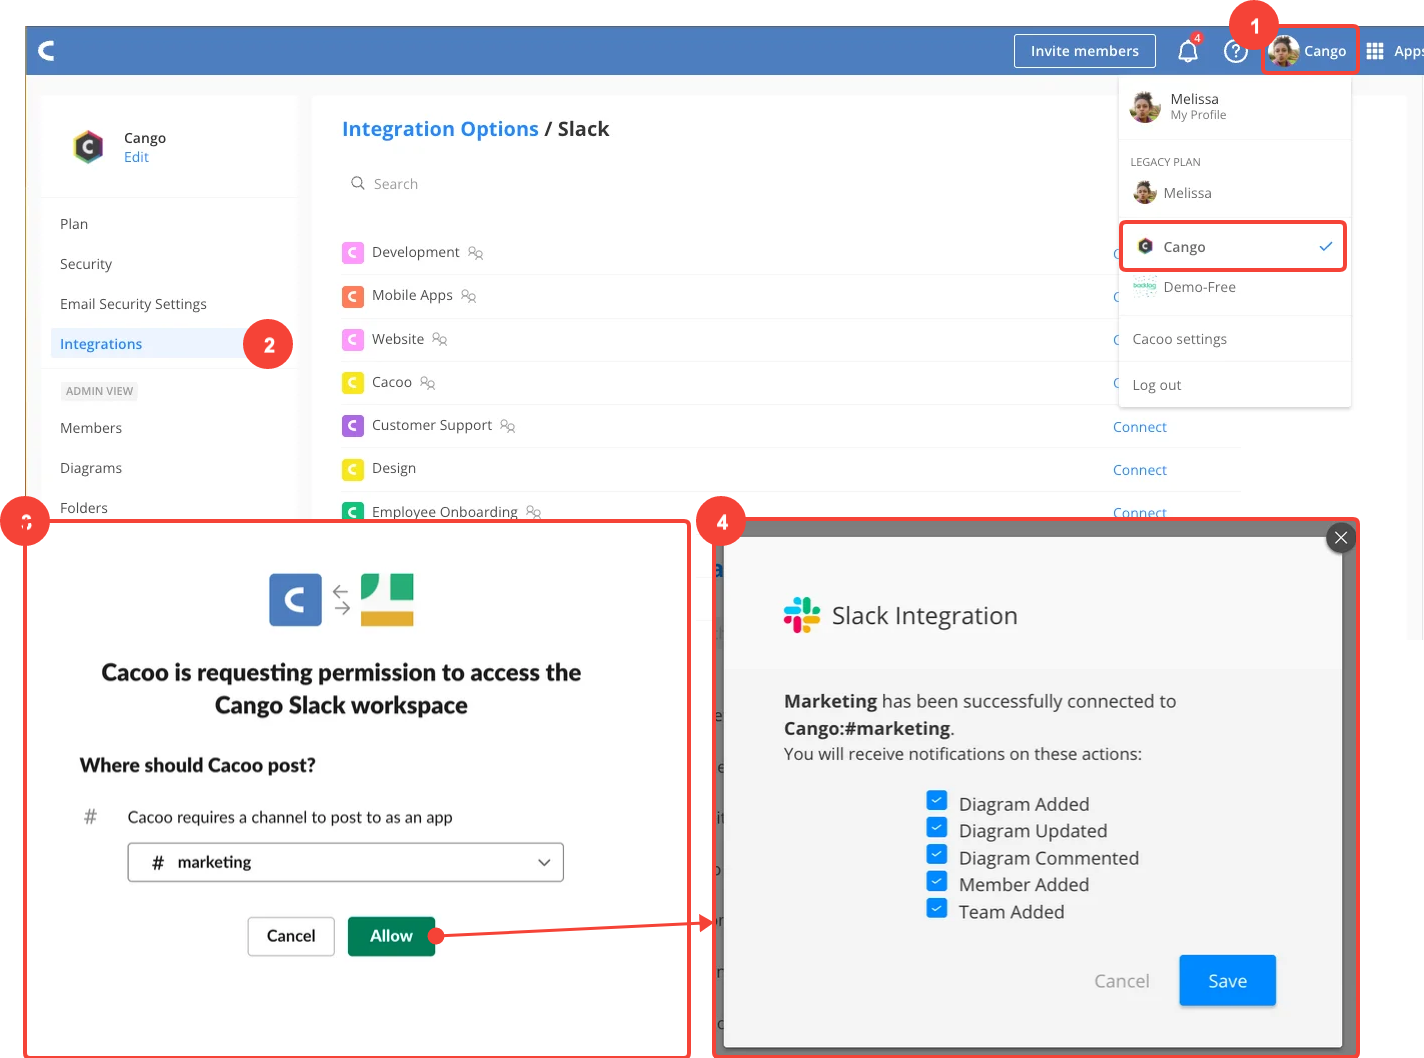This screenshot has height=1058, width=1424.
Task: Open Integrations in the sidebar
Action: pyautogui.click(x=101, y=344)
